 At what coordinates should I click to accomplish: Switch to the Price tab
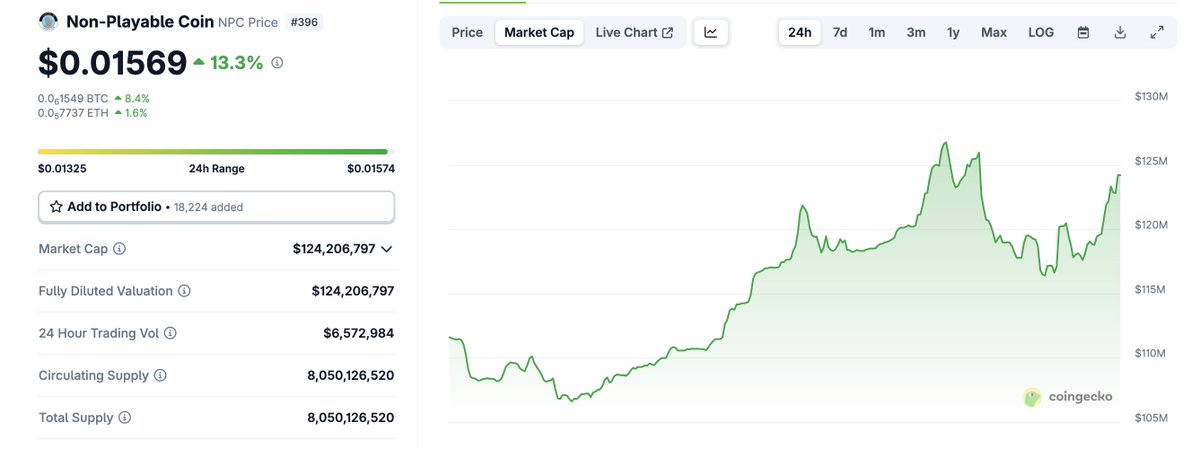point(467,32)
